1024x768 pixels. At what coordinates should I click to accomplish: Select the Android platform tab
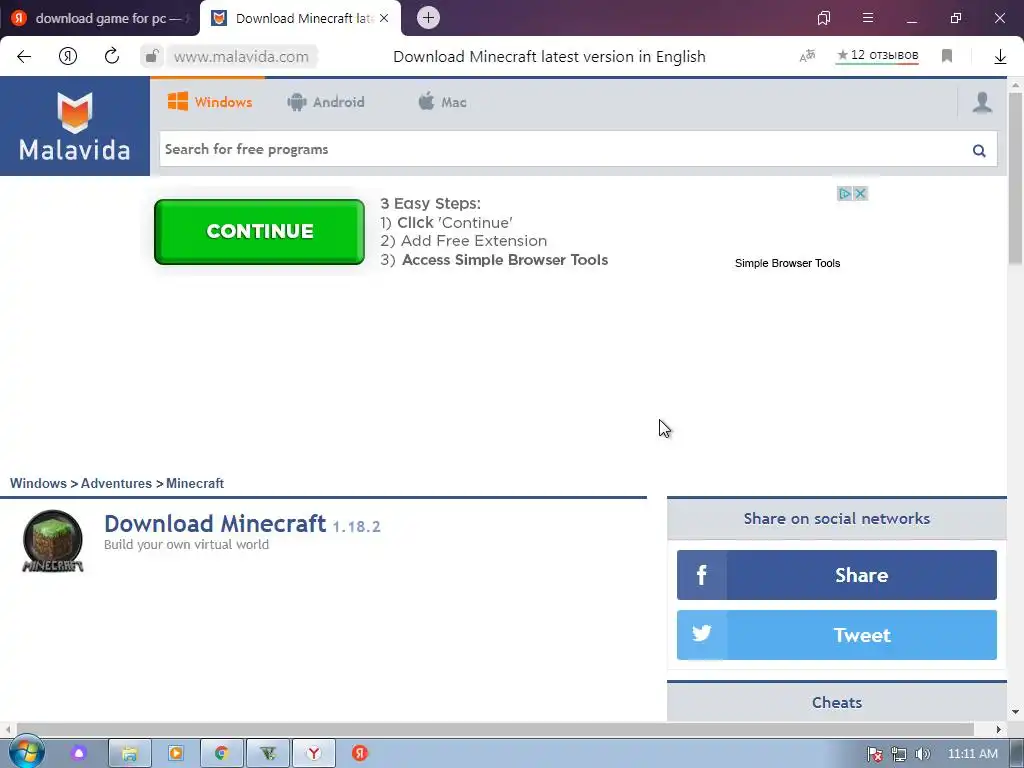tap(325, 102)
